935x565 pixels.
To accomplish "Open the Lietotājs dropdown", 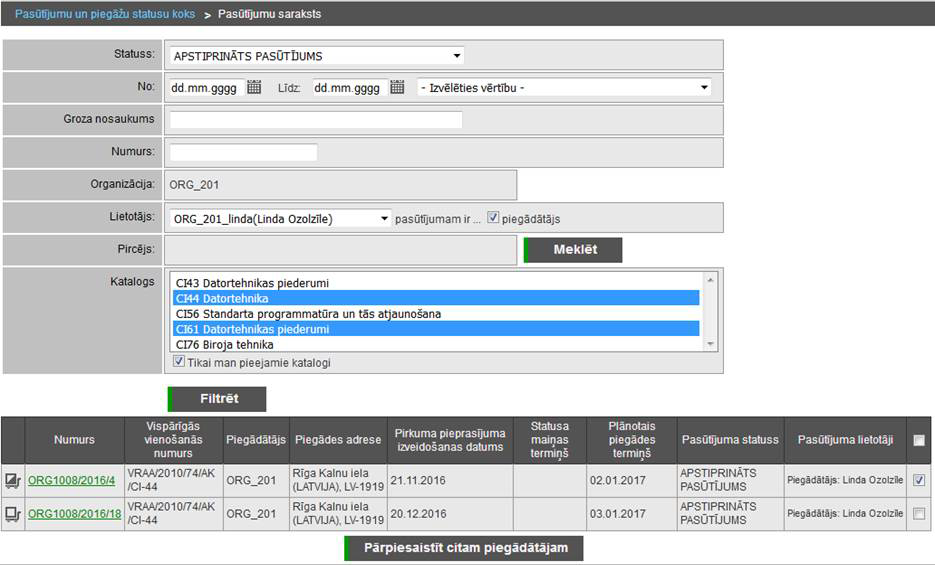I will [280, 219].
